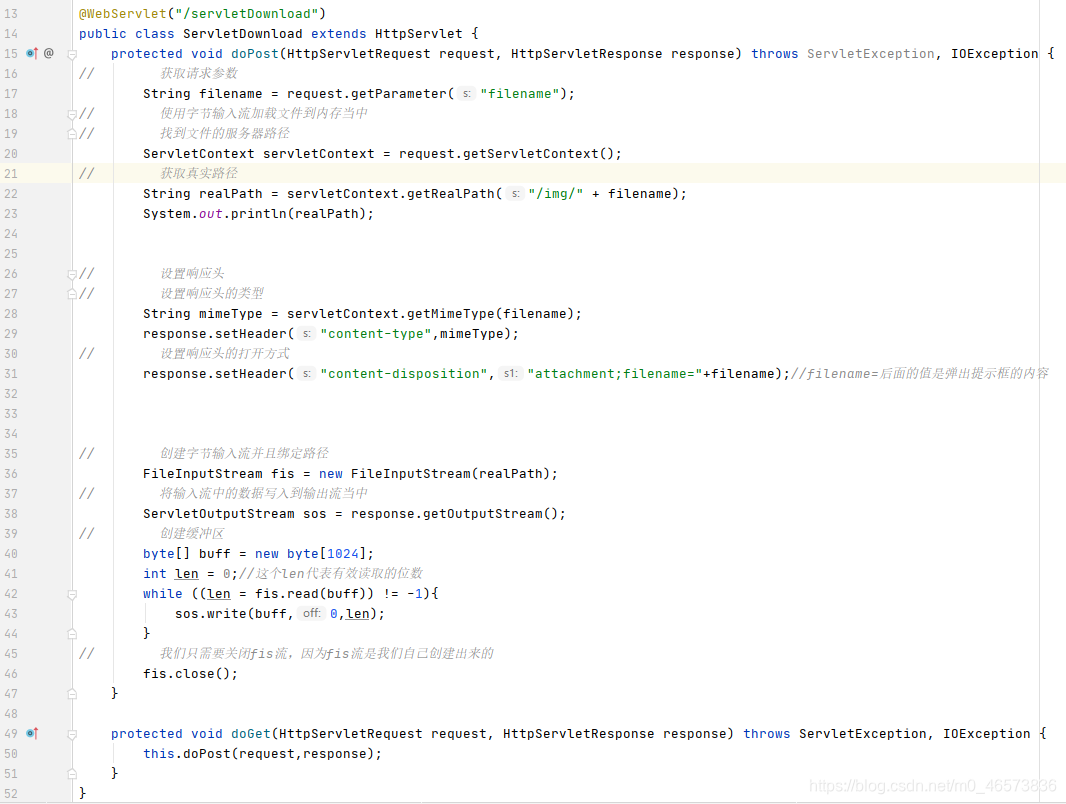Click the getMimeType method call

(451, 313)
